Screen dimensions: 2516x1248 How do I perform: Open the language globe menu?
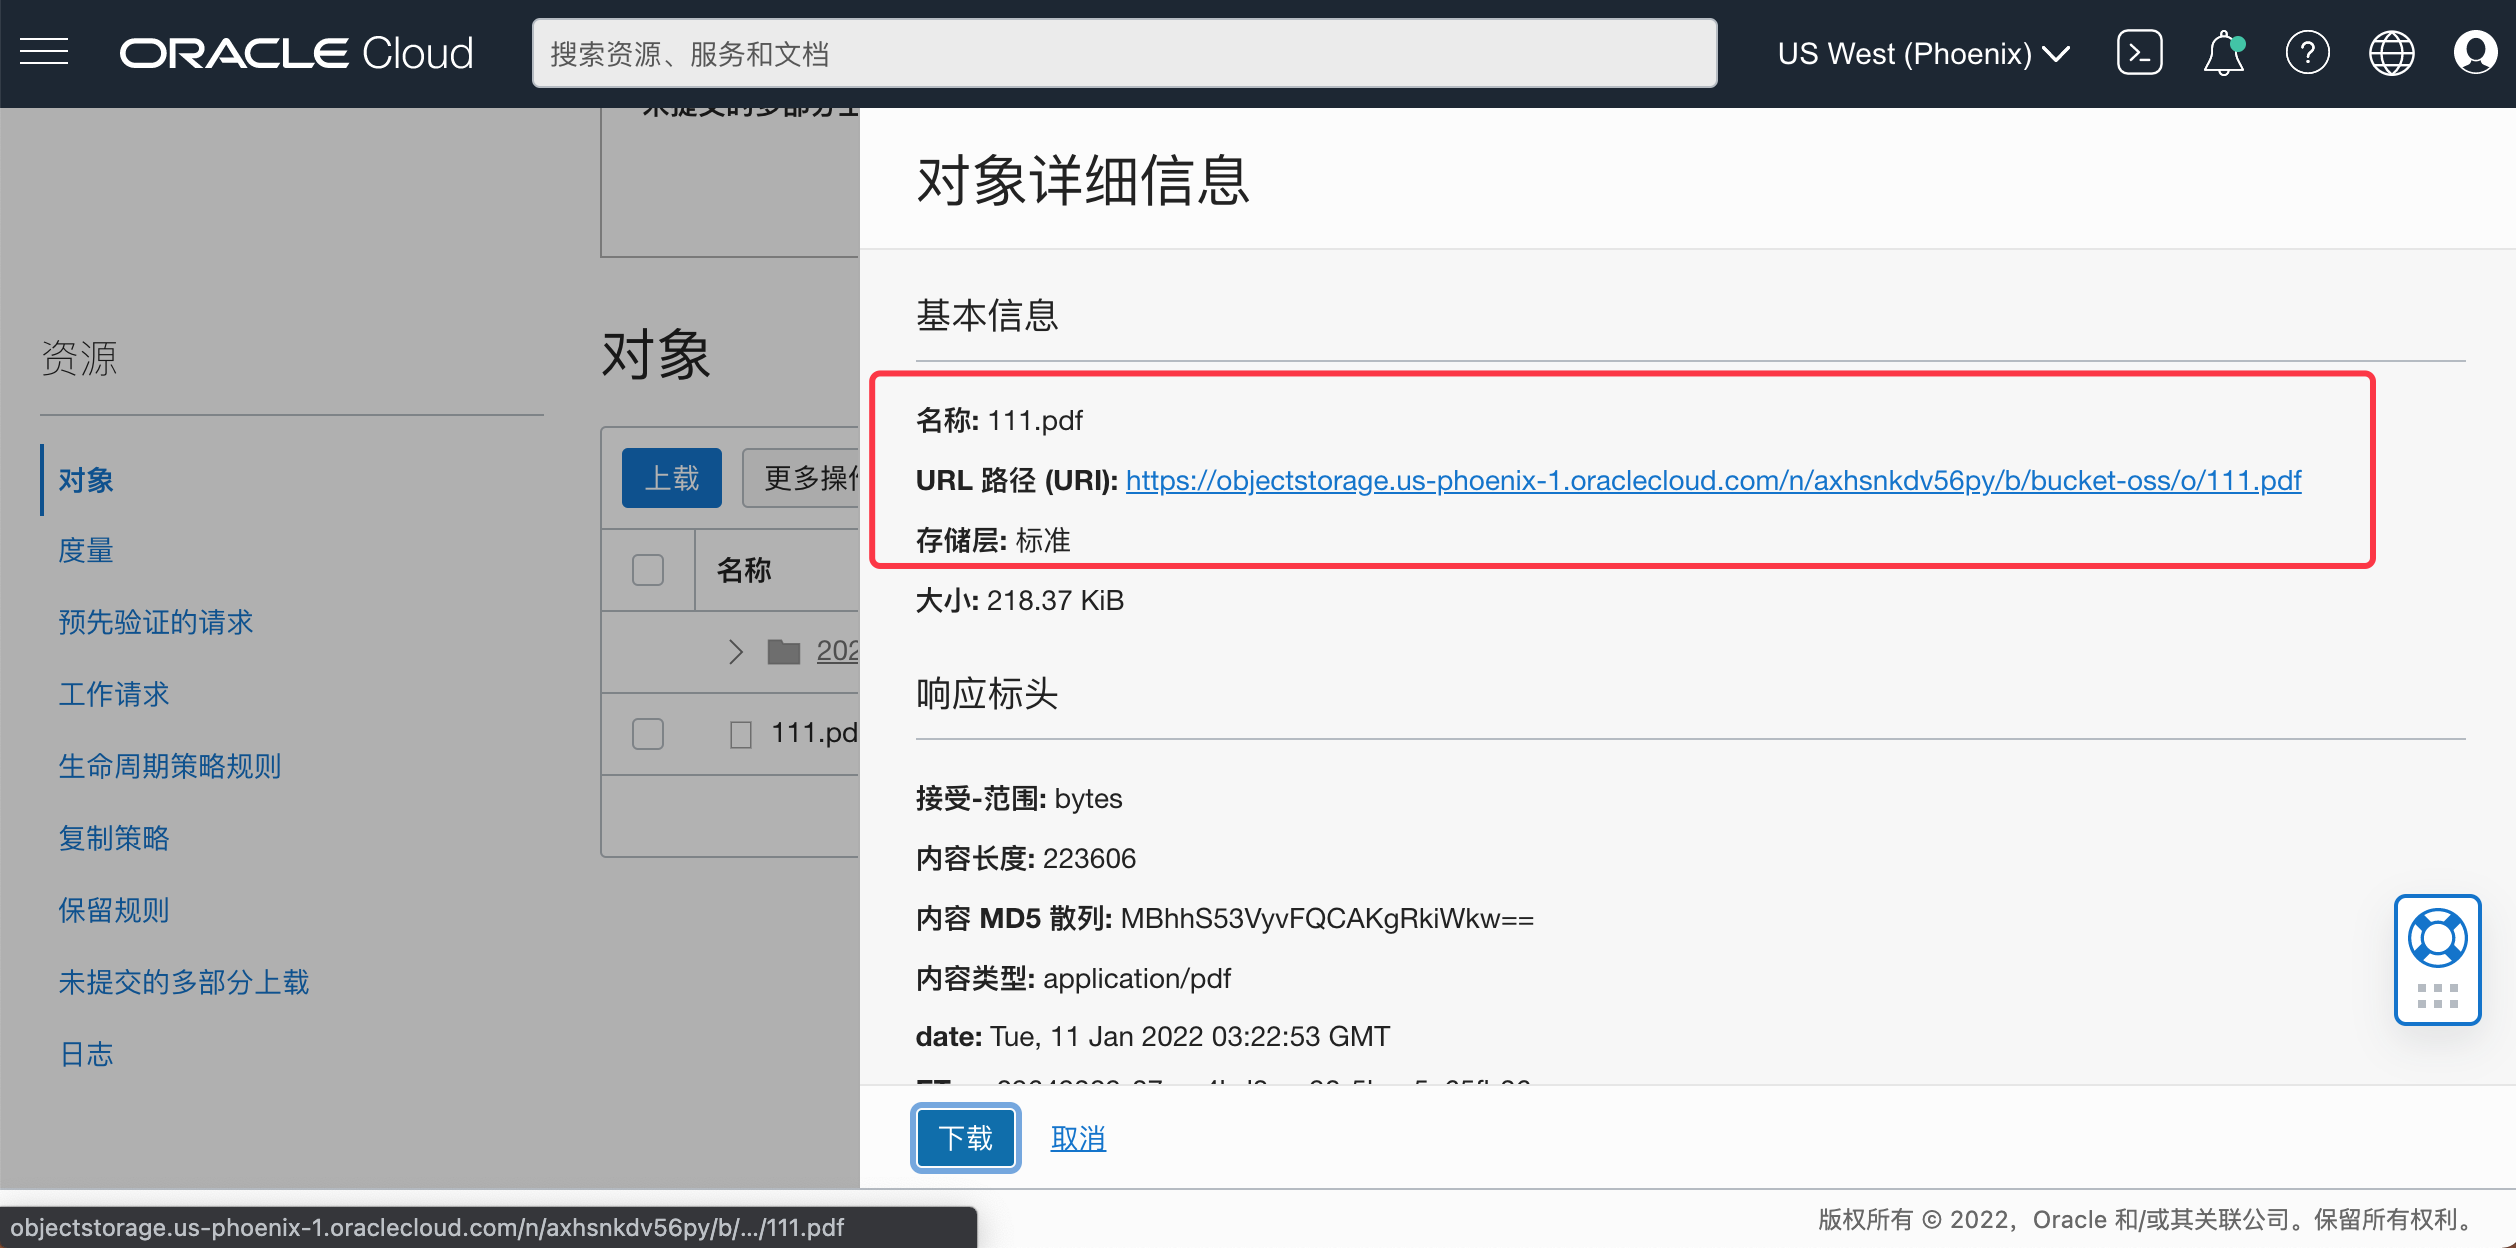pos(2391,53)
